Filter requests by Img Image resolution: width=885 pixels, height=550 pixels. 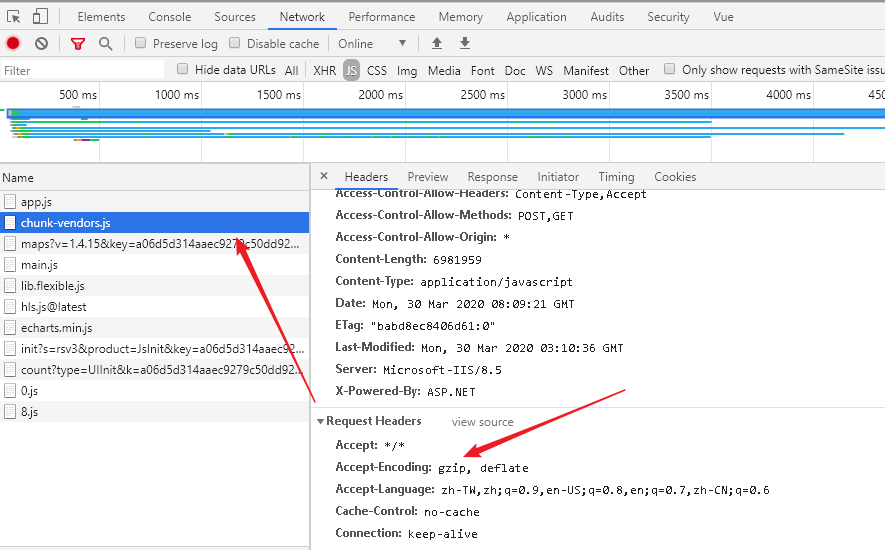(407, 71)
